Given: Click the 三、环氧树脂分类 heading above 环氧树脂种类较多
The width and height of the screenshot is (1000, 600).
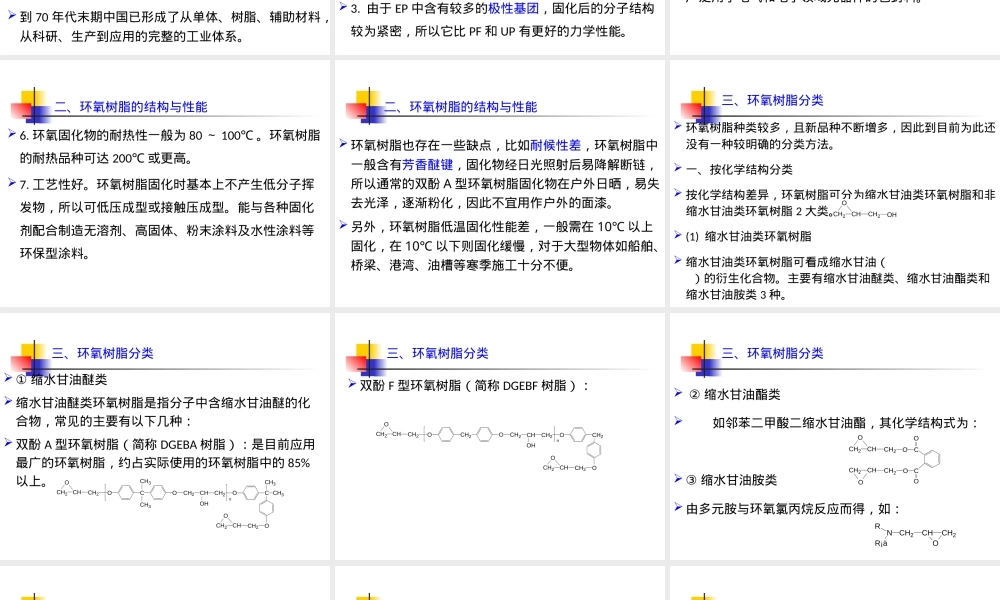Looking at the screenshot, I should (772, 100).
